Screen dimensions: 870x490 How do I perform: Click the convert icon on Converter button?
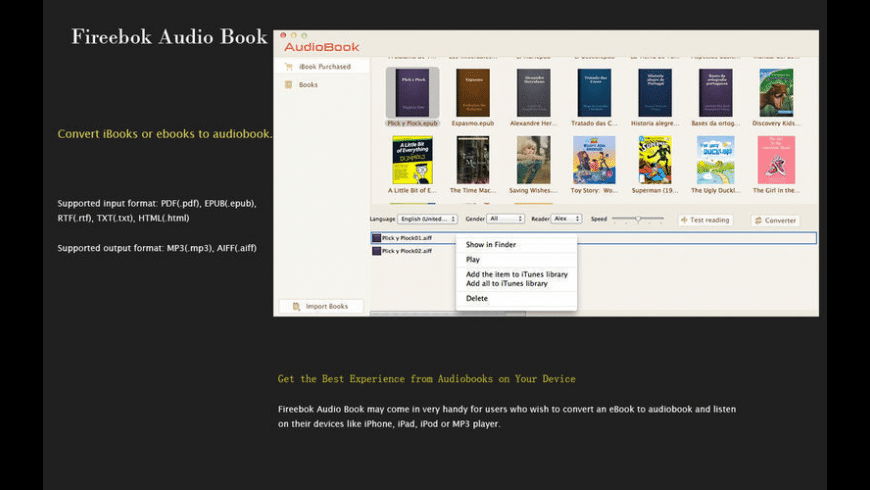click(x=758, y=220)
